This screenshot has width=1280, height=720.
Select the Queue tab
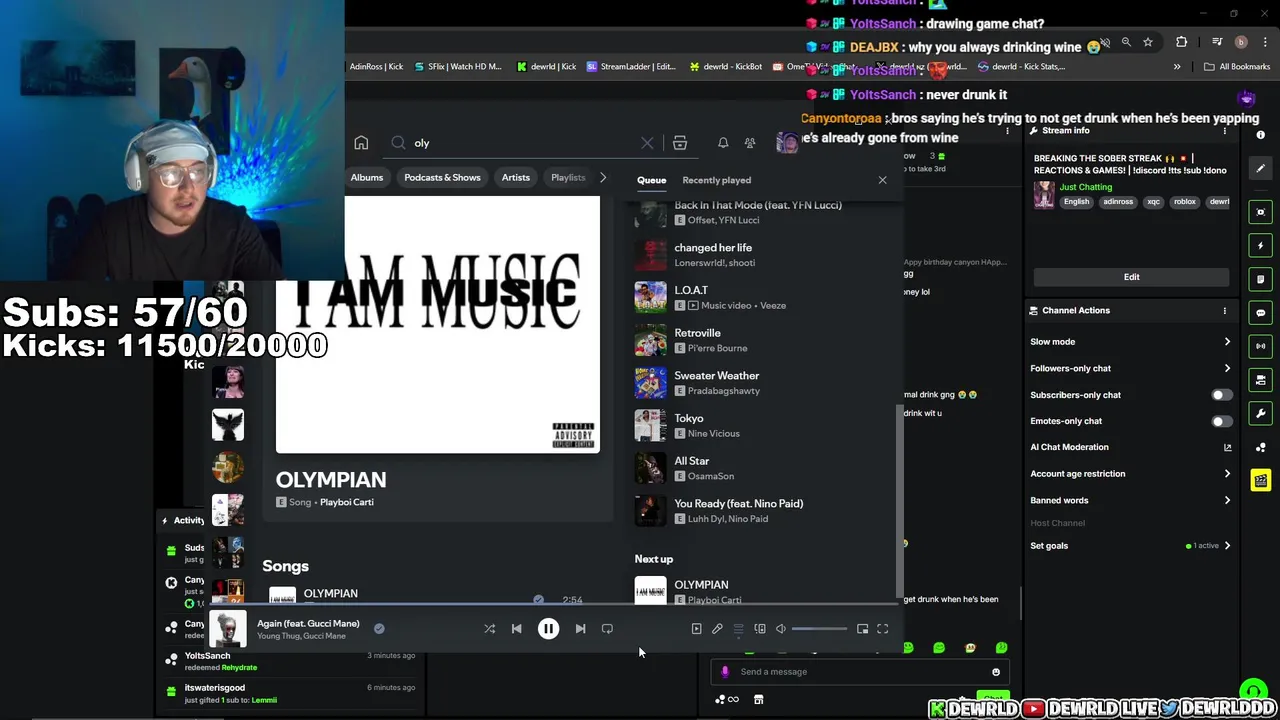[651, 180]
